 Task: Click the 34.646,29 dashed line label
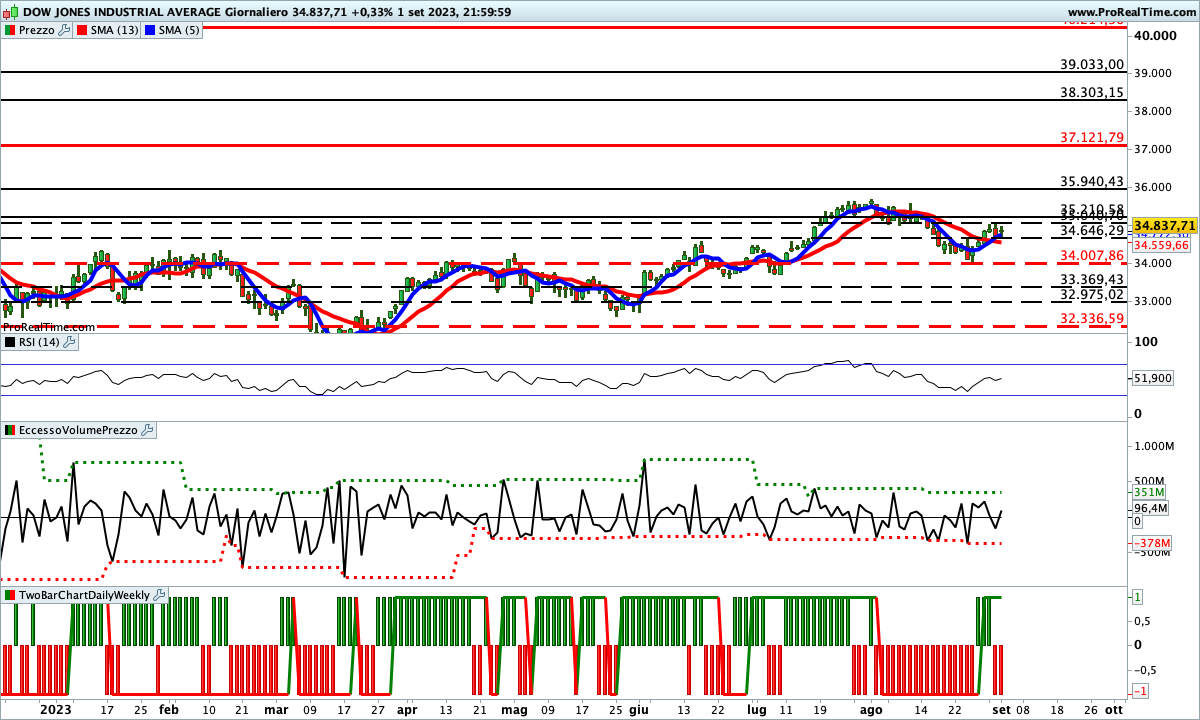pyautogui.click(x=1092, y=231)
